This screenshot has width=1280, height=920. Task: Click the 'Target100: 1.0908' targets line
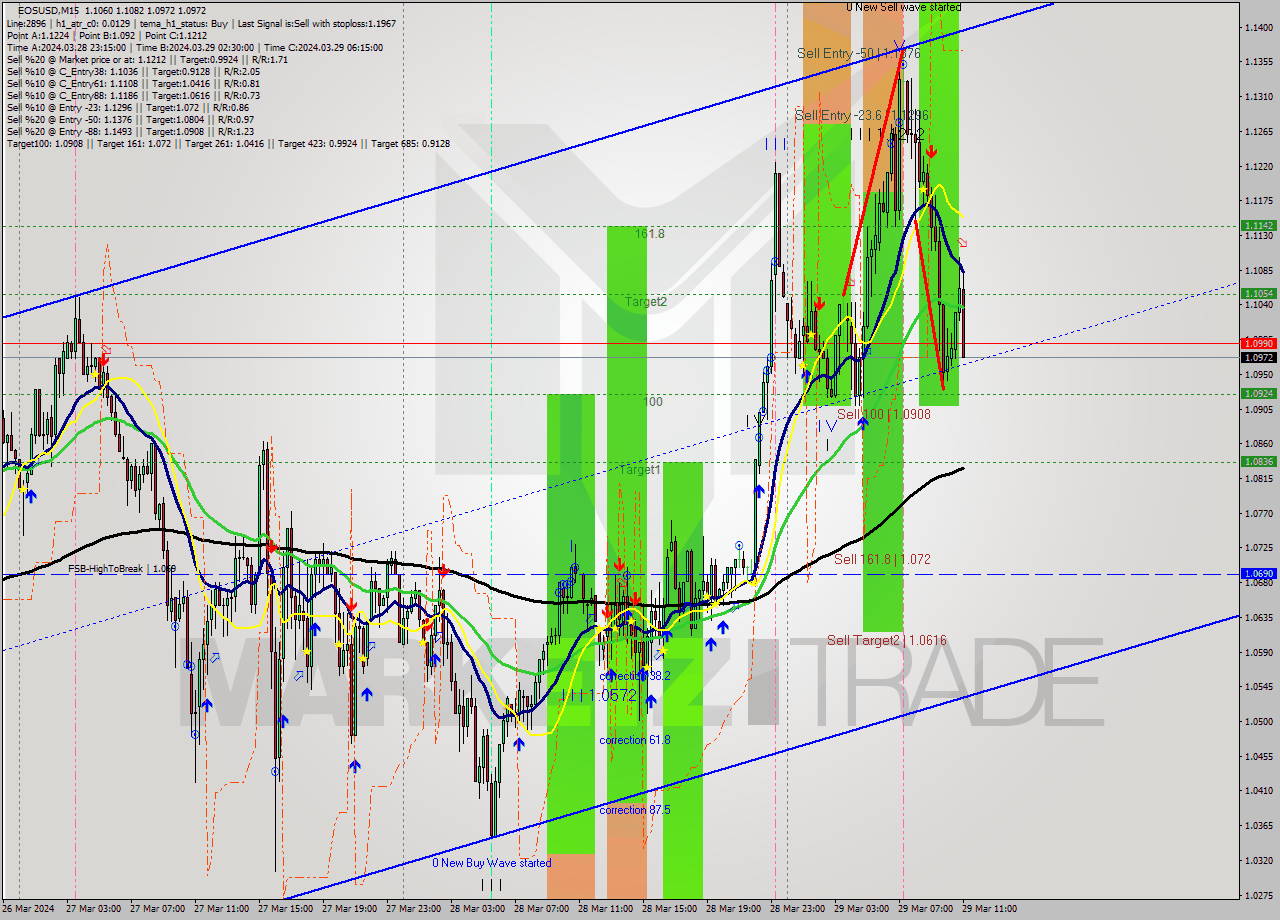(x=228, y=143)
